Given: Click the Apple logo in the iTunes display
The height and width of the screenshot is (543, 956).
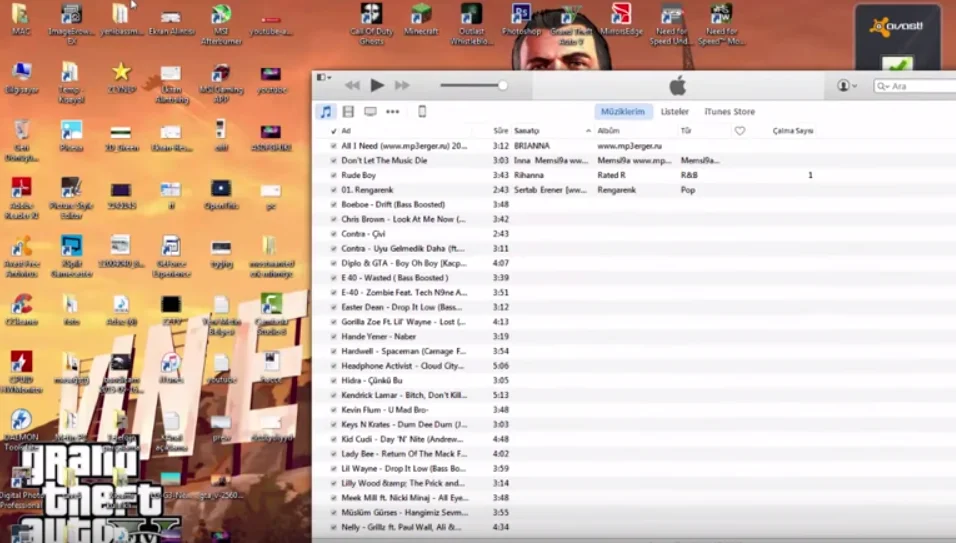Looking at the screenshot, I should point(677,86).
